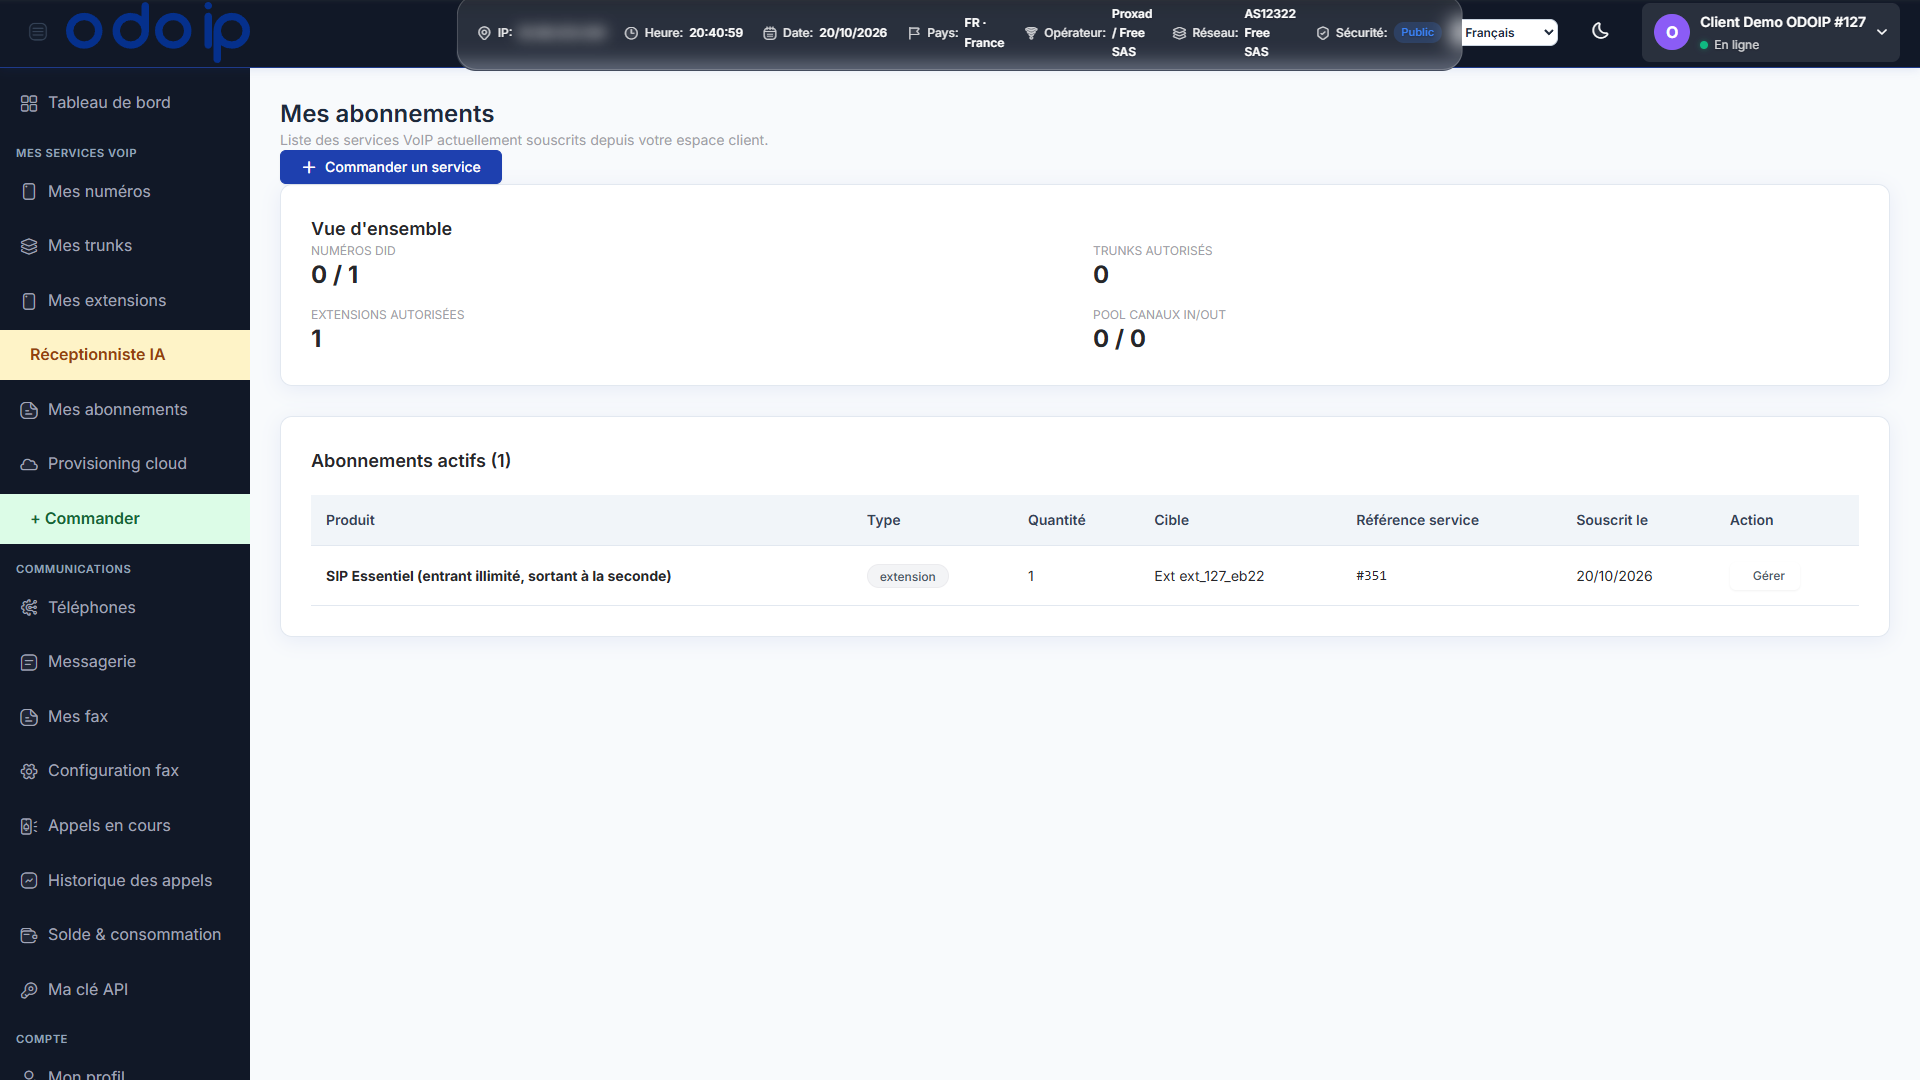Image resolution: width=1920 pixels, height=1080 pixels.
Task: Click the Mes extensions device icon
Action: tap(29, 301)
